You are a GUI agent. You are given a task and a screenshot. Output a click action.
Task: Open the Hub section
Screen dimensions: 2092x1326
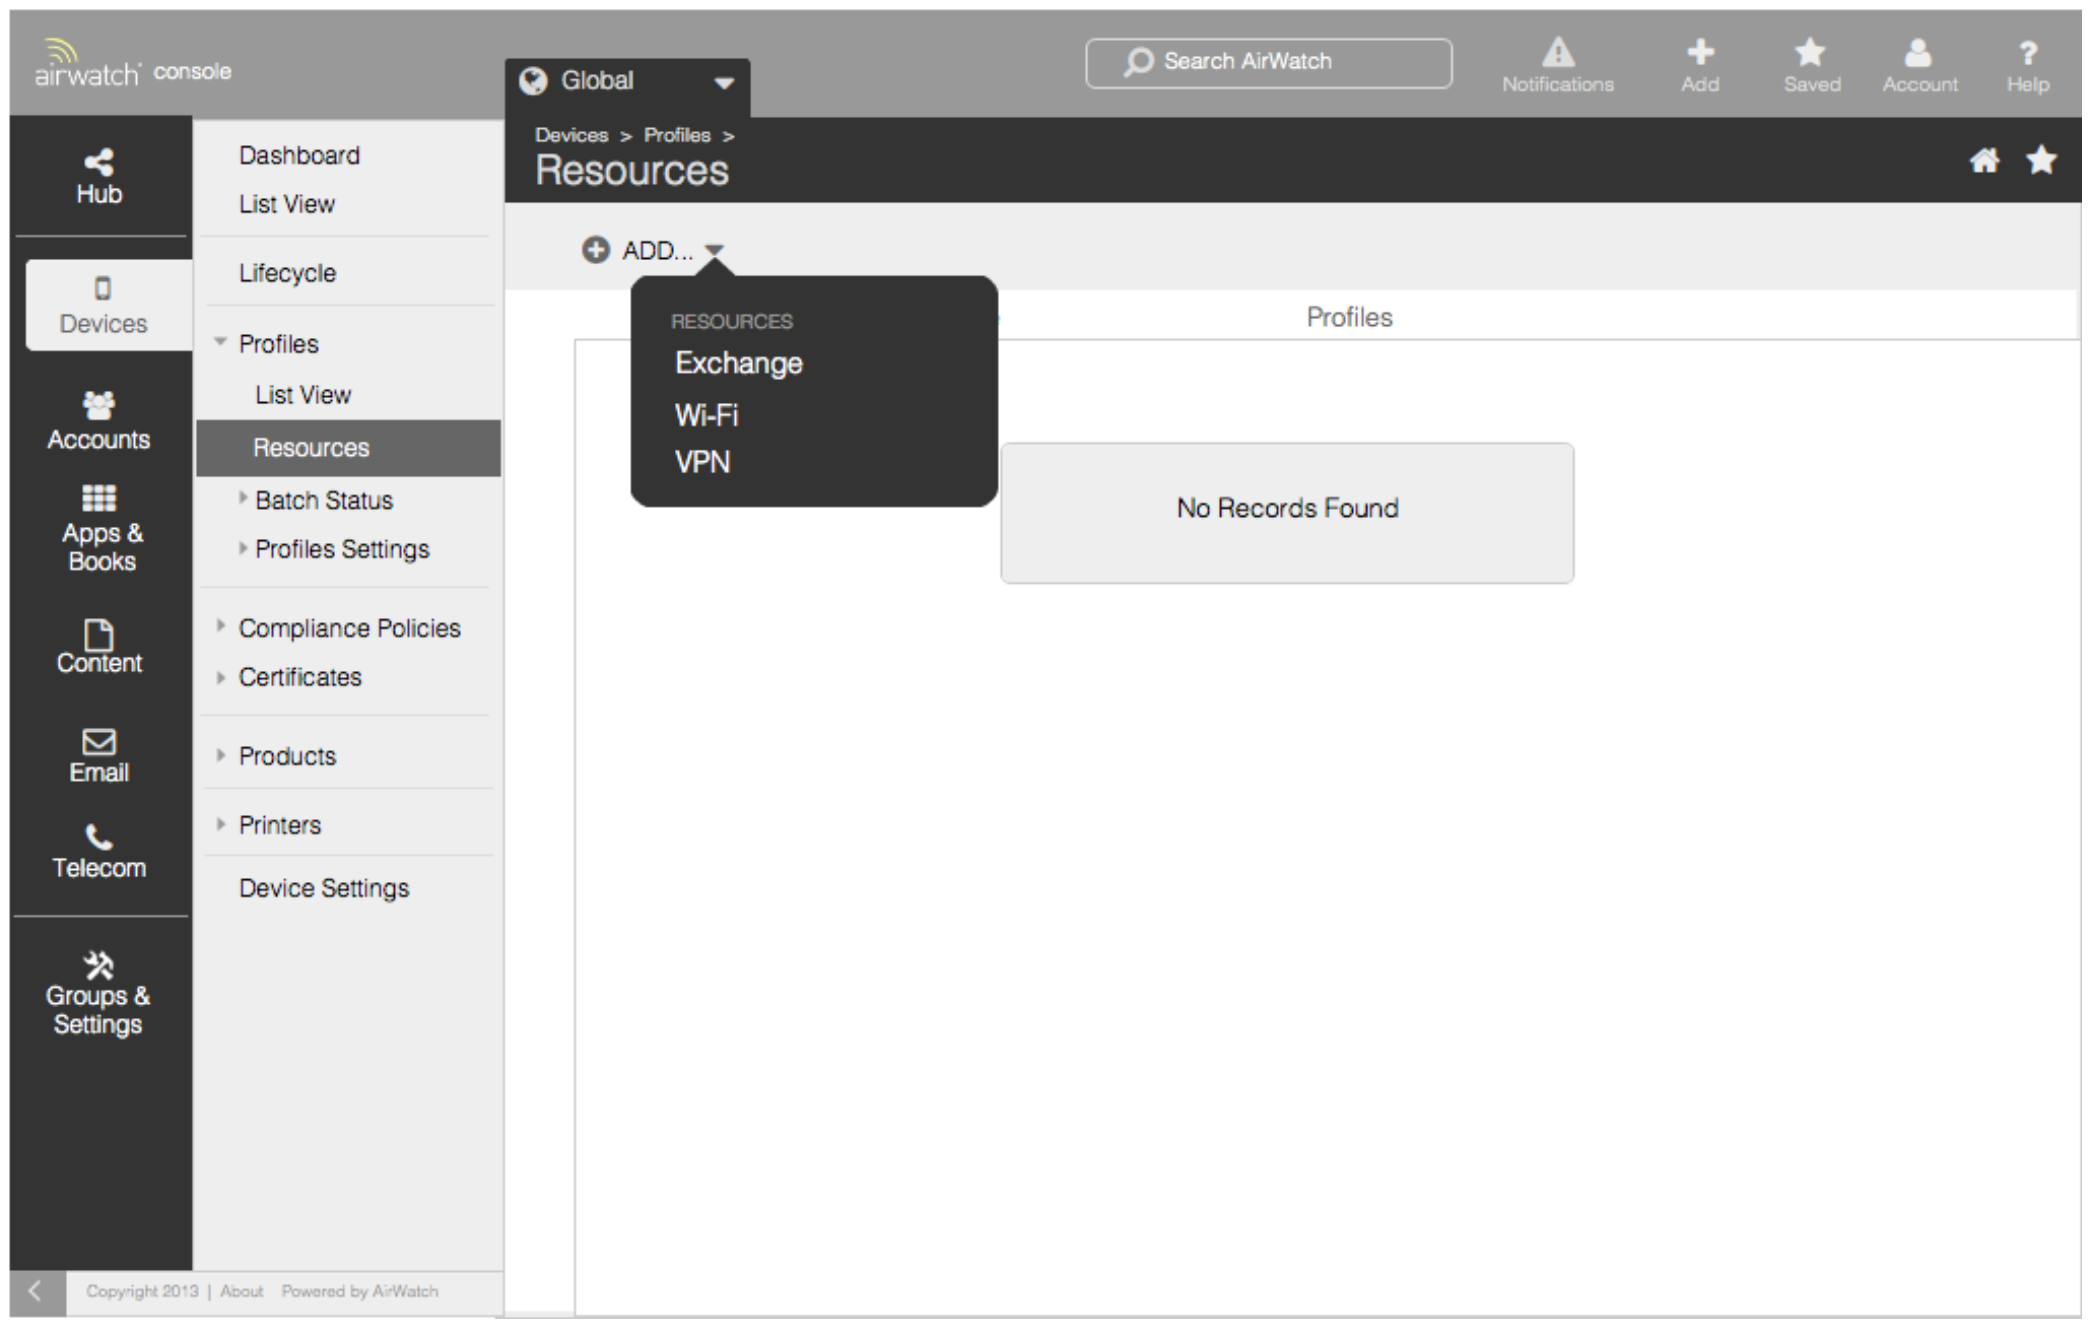99,176
